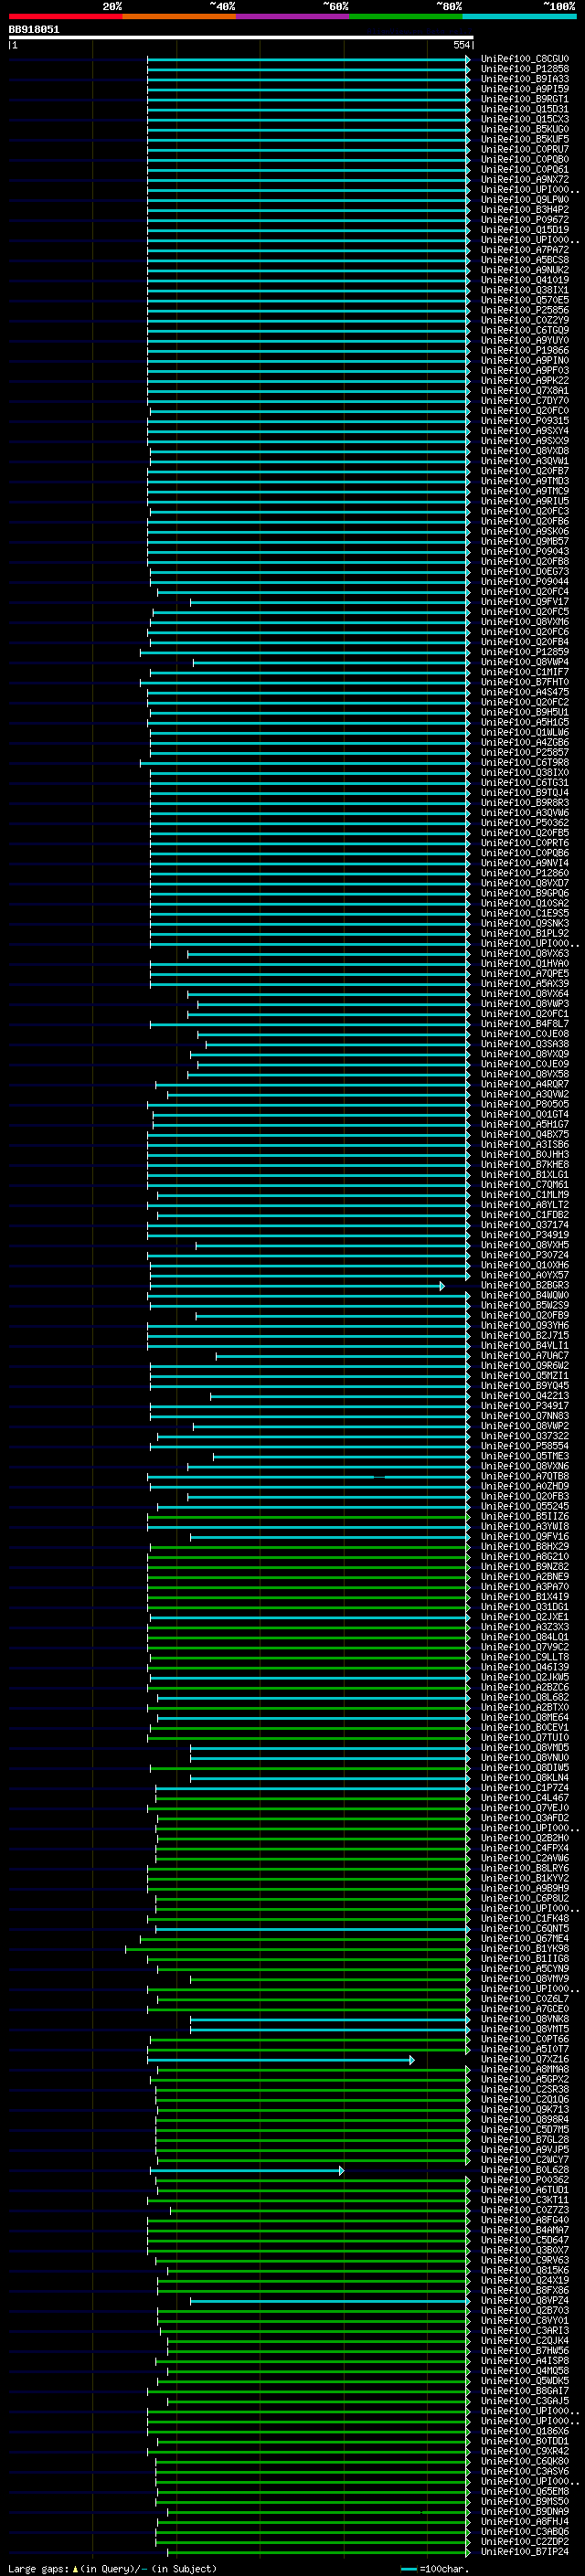Screen dimensions: 585x2576
Task: Select hit UniRef100_C8CGU0
Action: [x=524, y=59]
